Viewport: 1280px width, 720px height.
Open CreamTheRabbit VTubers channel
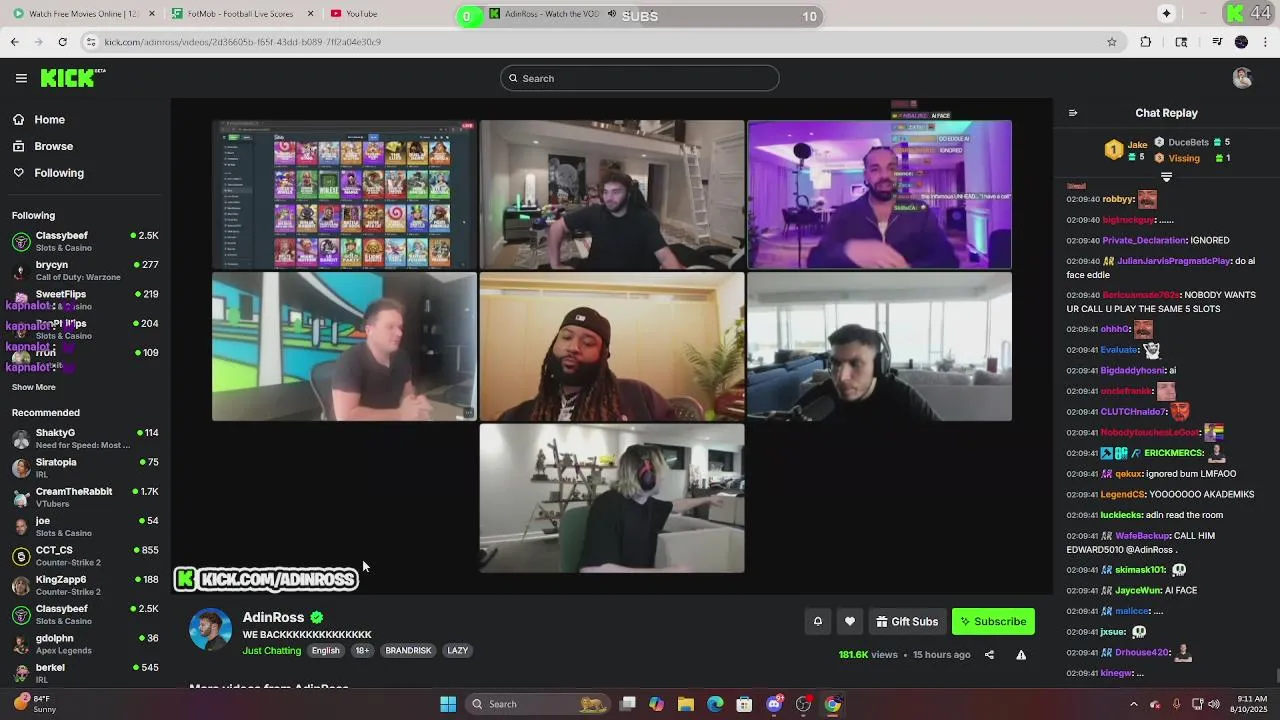click(85, 497)
